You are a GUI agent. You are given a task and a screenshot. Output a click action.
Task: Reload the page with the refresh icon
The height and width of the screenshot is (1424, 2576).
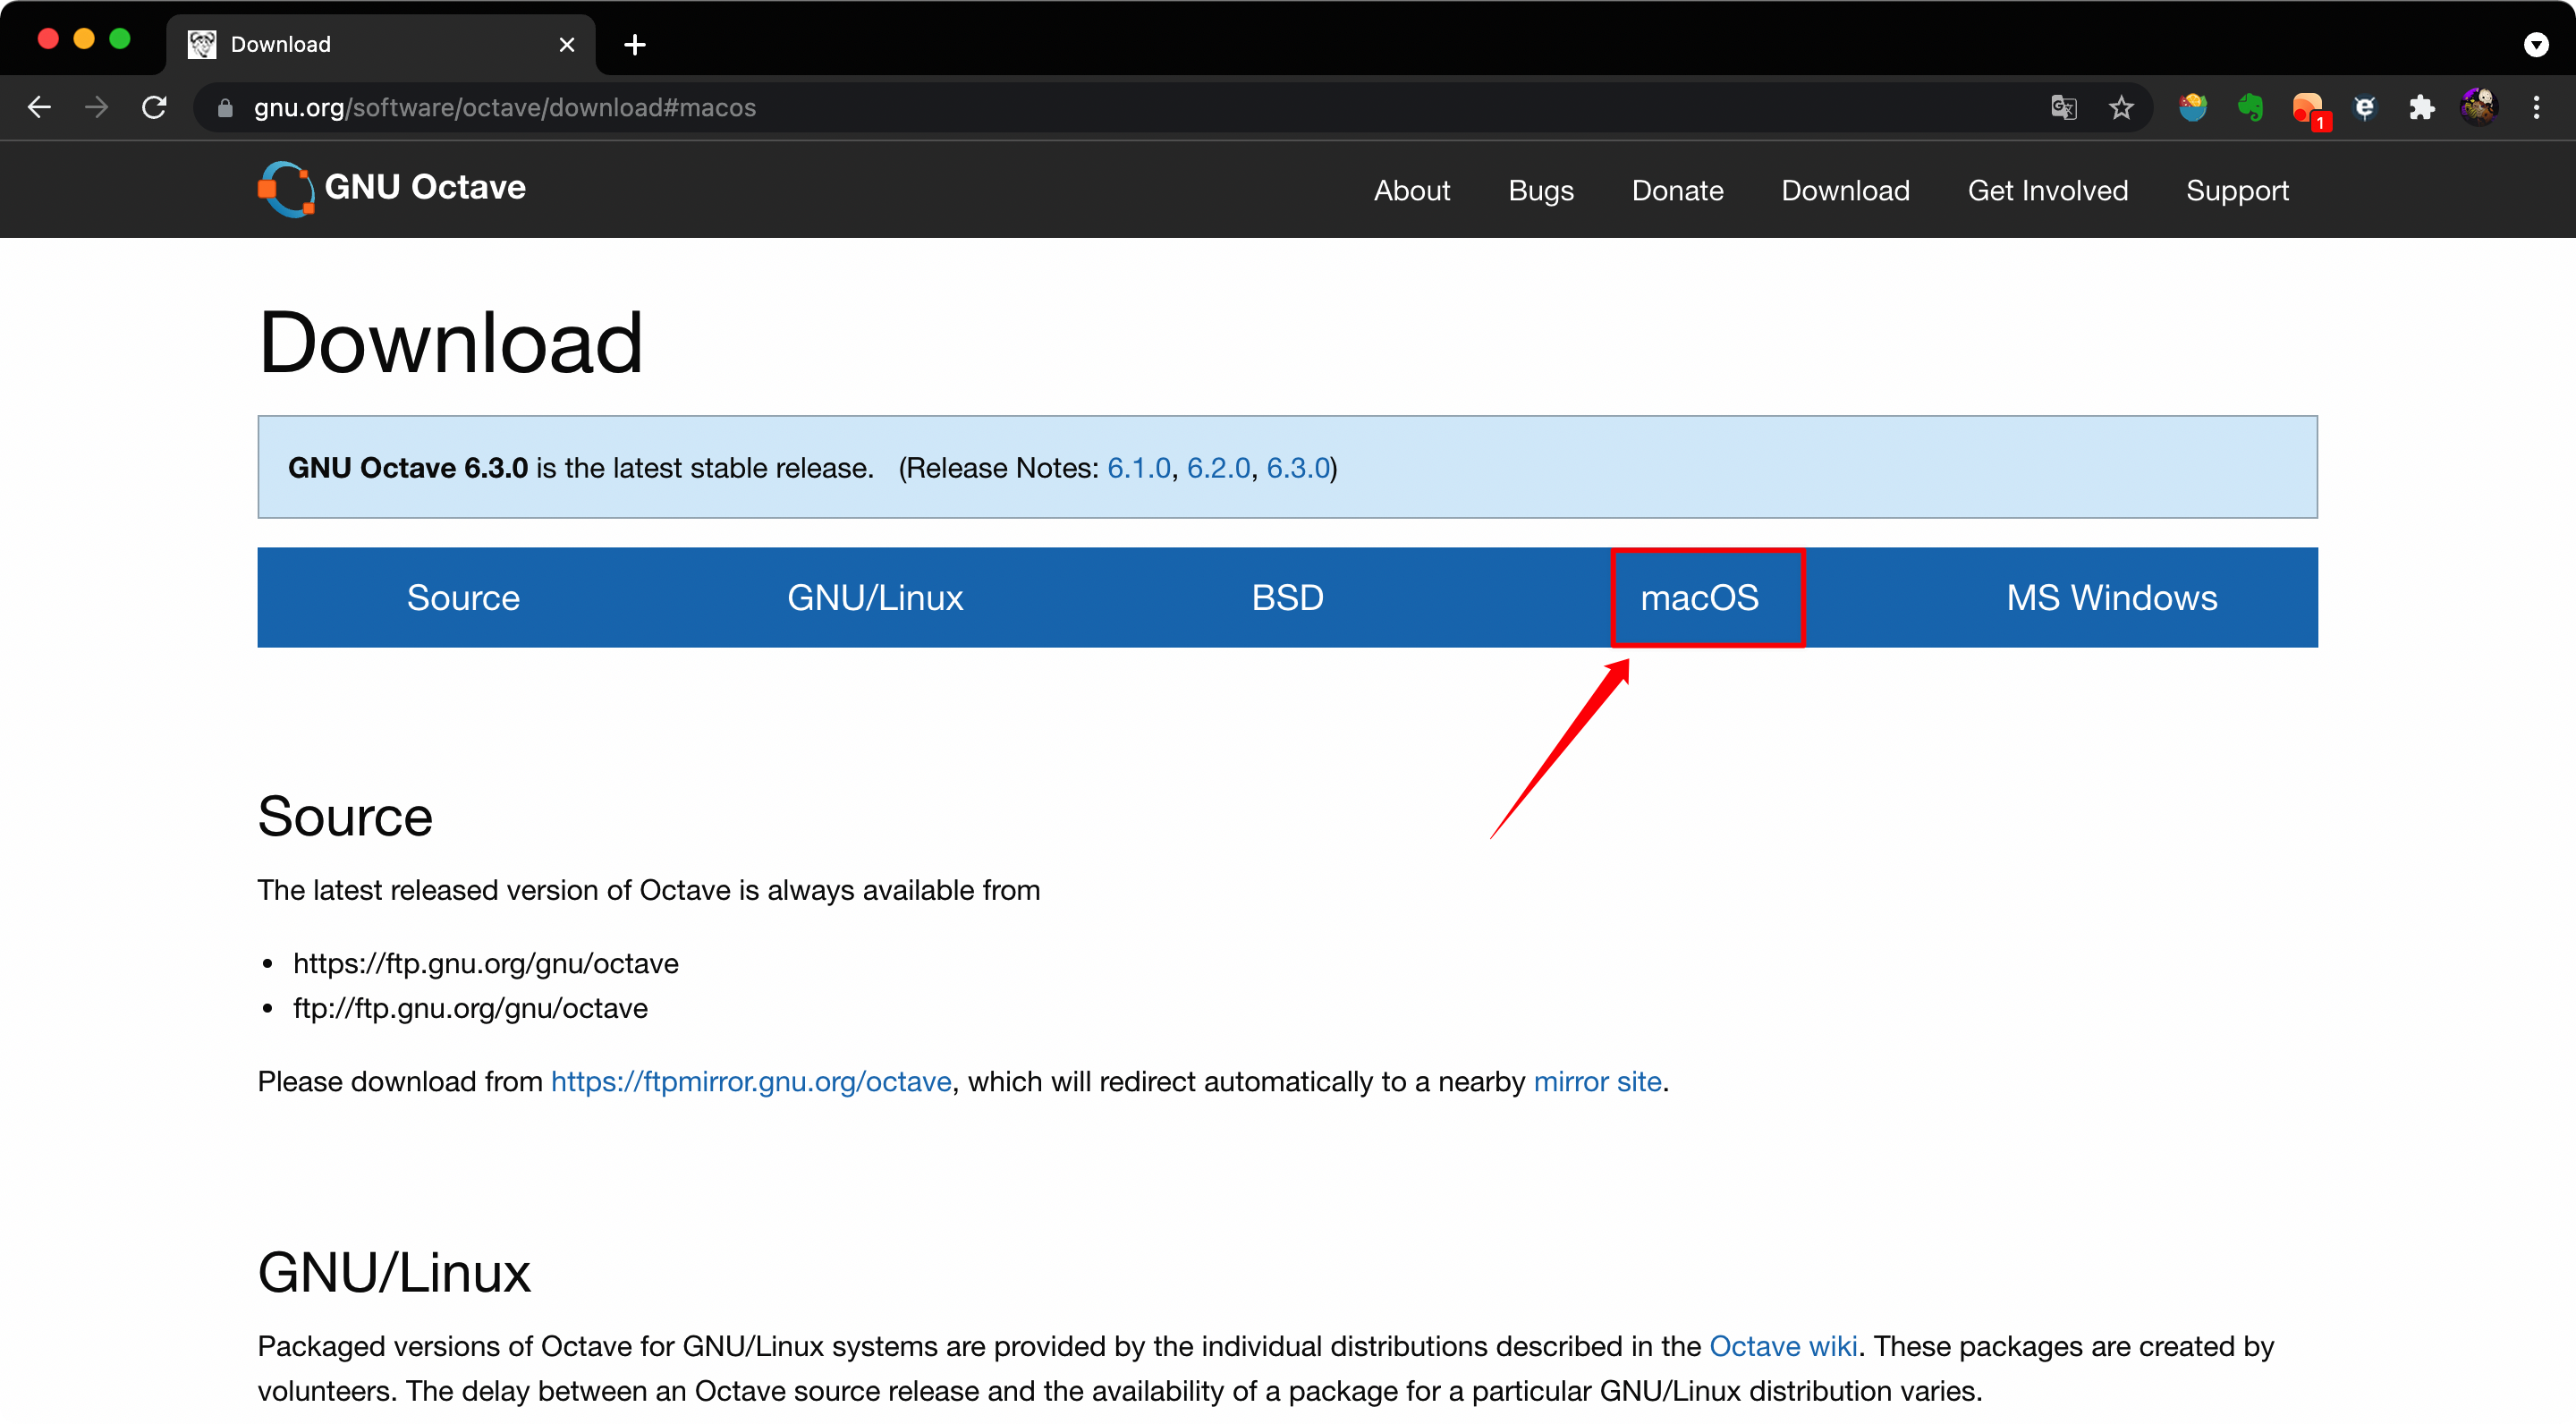coord(154,107)
